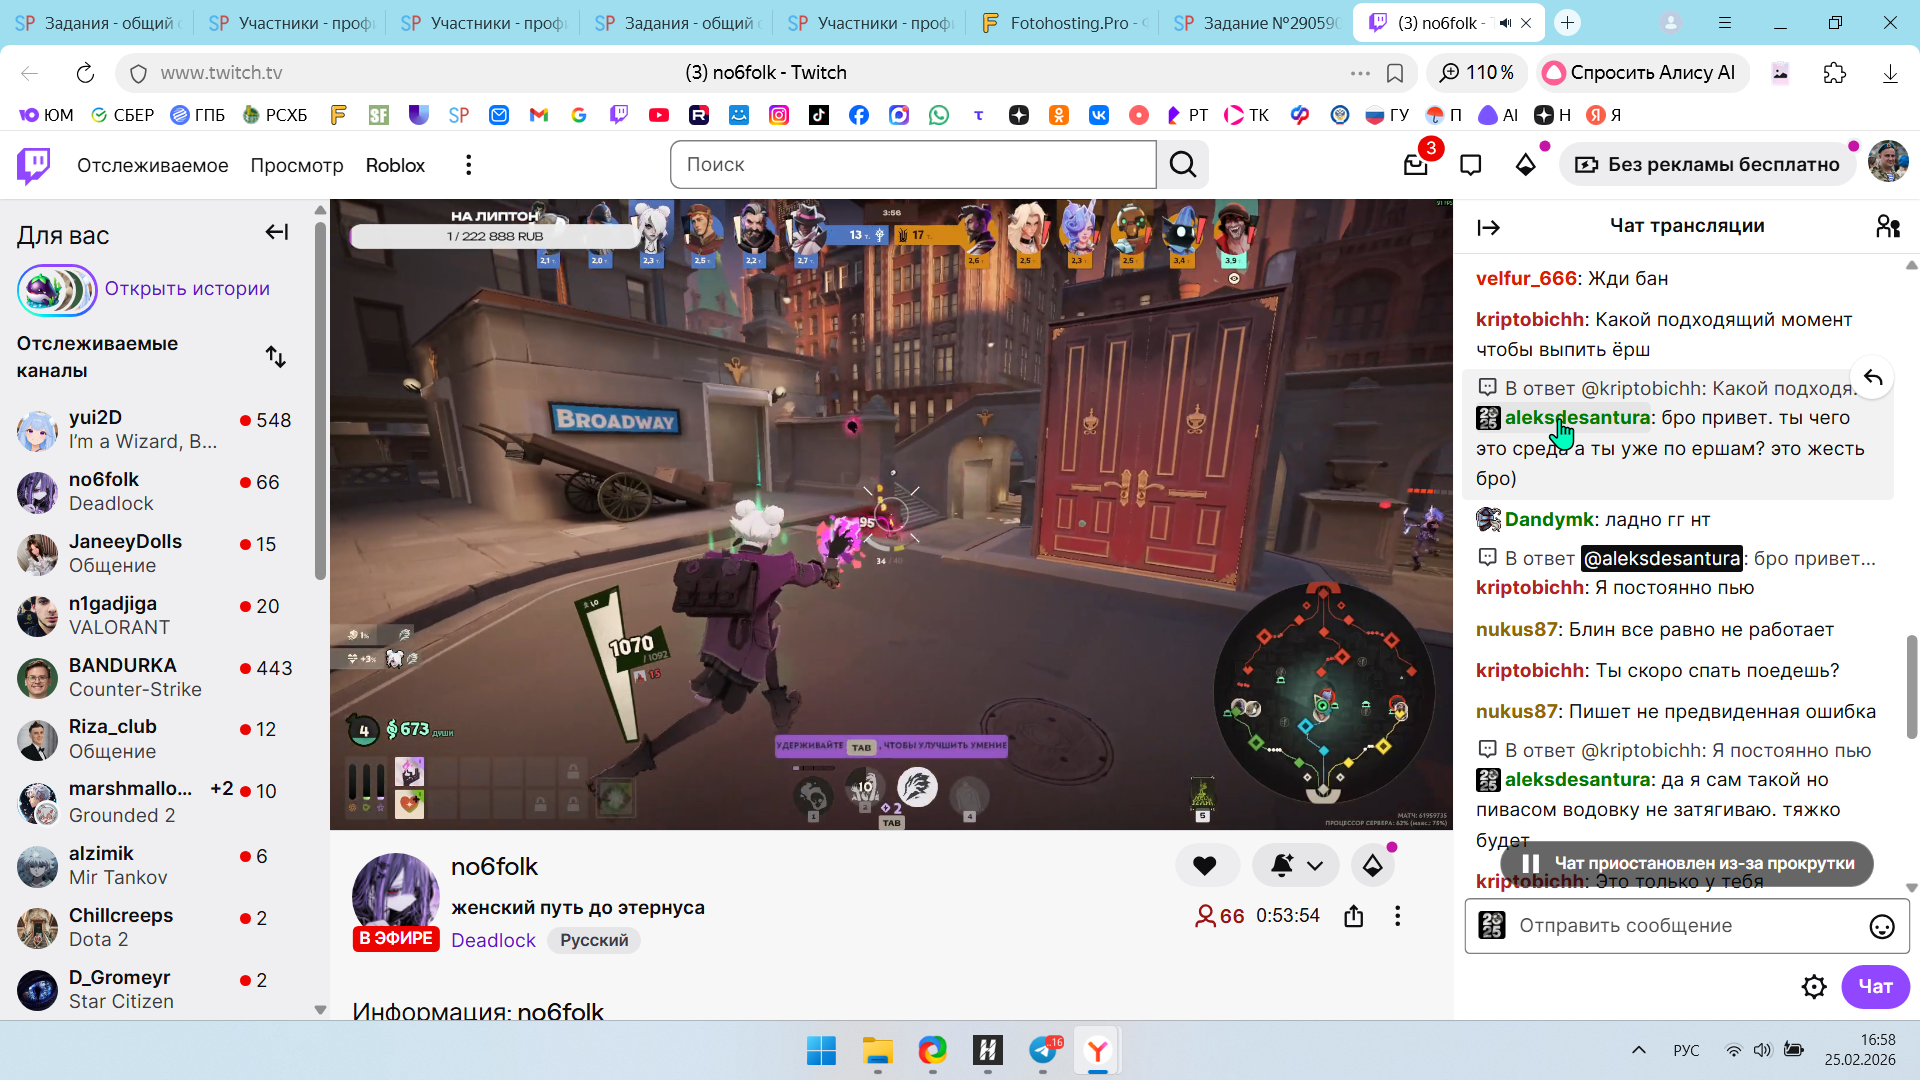Open the Просмотр navigation item
The width and height of the screenshot is (1920, 1080).
pyautogui.click(x=297, y=165)
